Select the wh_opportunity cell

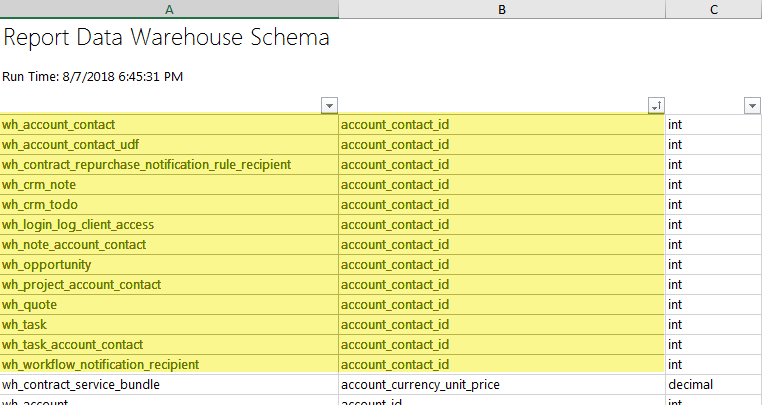pyautogui.click(x=47, y=265)
